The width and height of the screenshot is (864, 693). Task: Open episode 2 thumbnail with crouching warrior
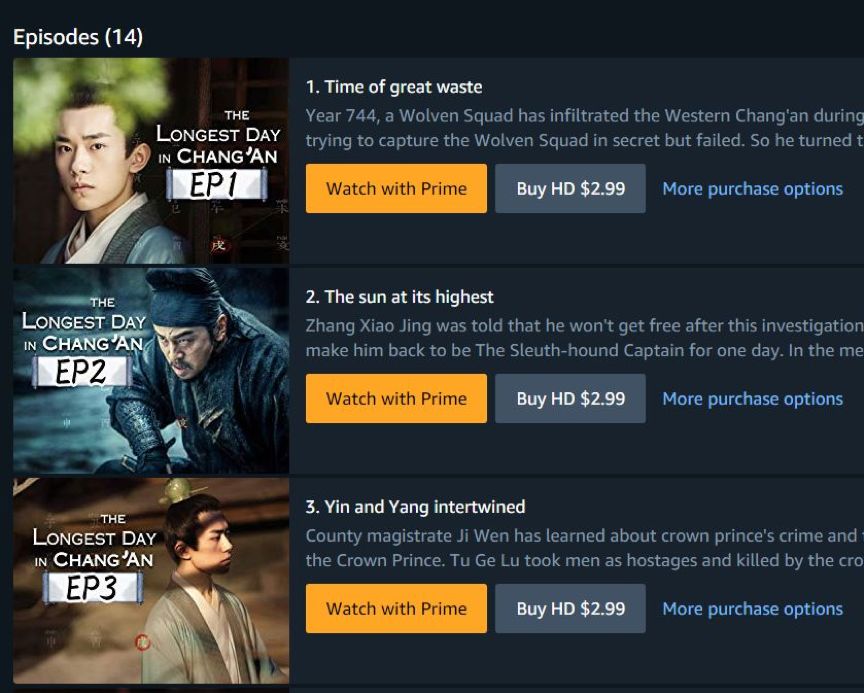[151, 371]
